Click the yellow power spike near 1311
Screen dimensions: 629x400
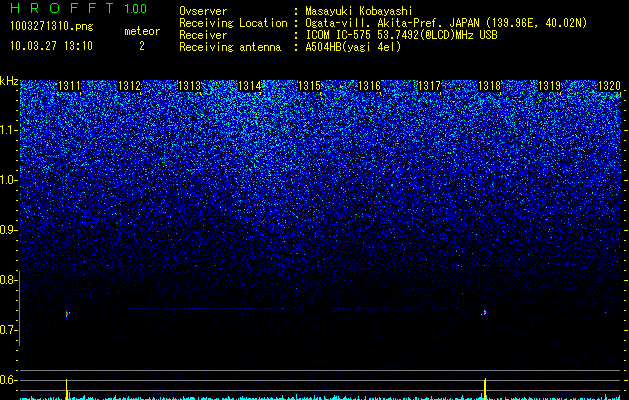click(x=67, y=389)
